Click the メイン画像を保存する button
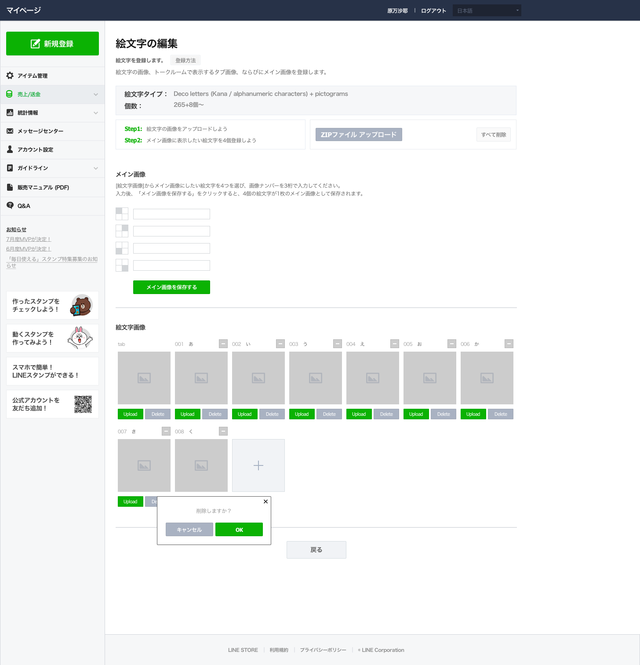This screenshot has height=665, width=640. point(171,287)
